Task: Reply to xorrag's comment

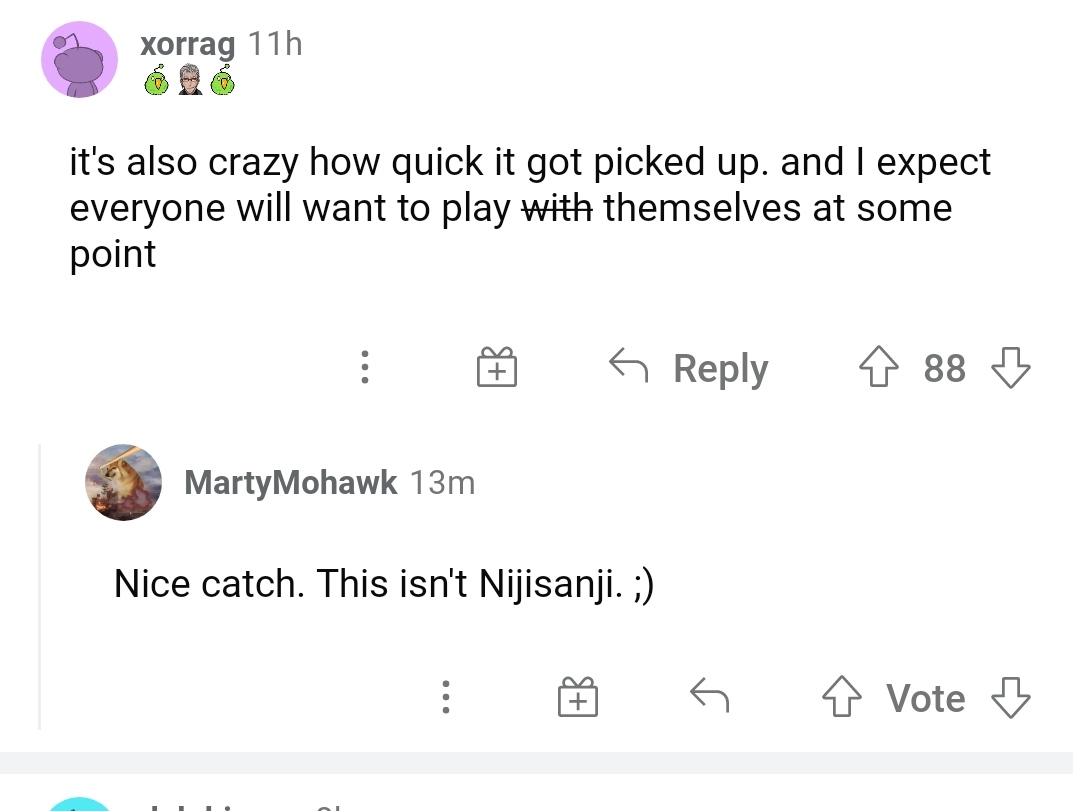Action: [x=690, y=368]
